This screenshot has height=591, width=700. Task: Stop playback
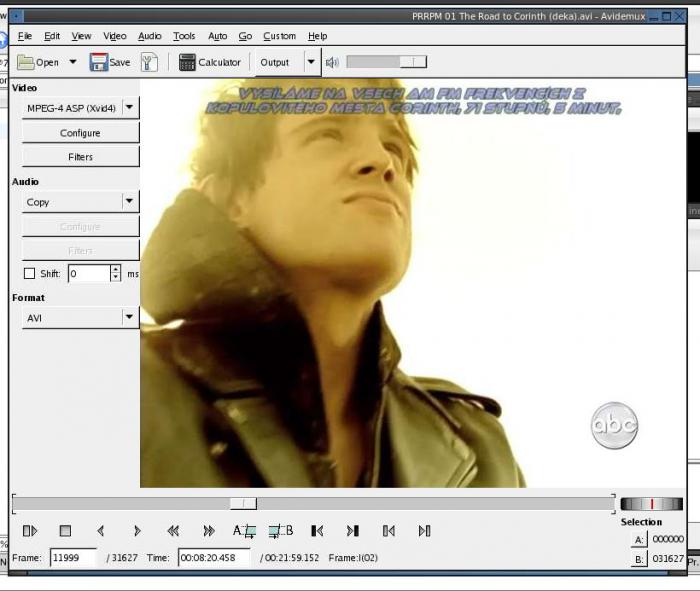click(65, 531)
